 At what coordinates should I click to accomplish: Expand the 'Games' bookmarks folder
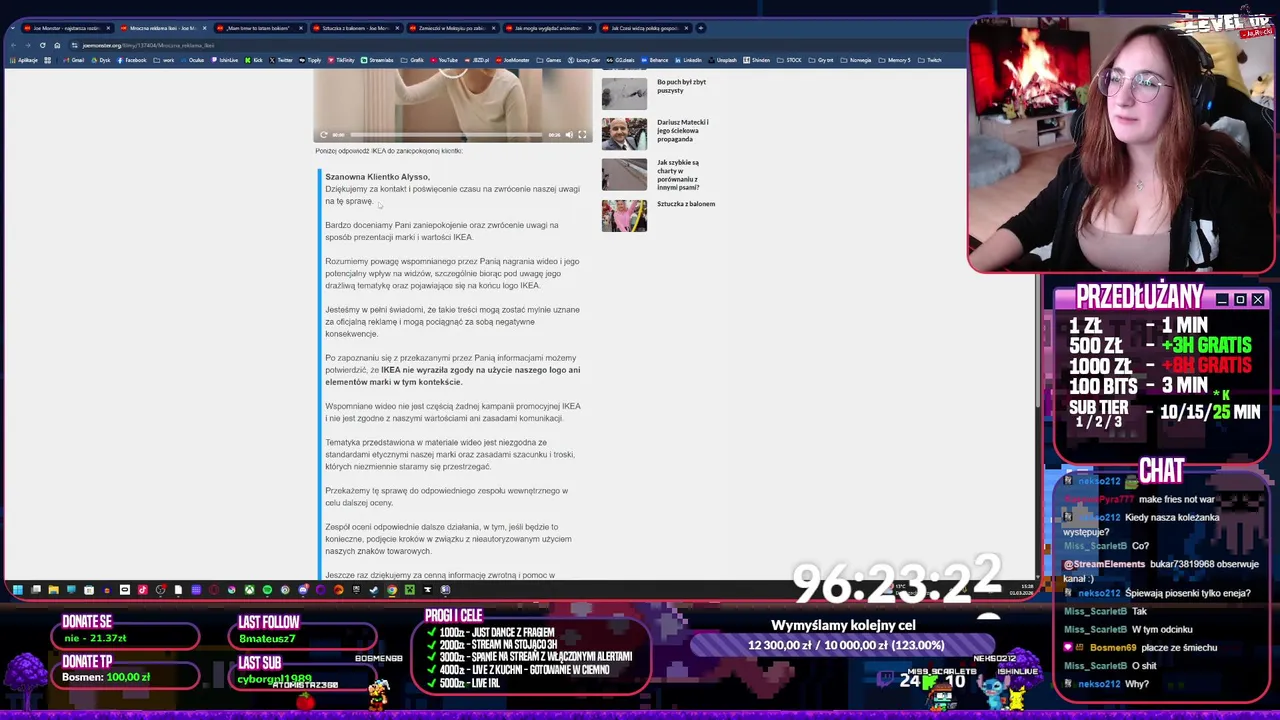tap(549, 60)
